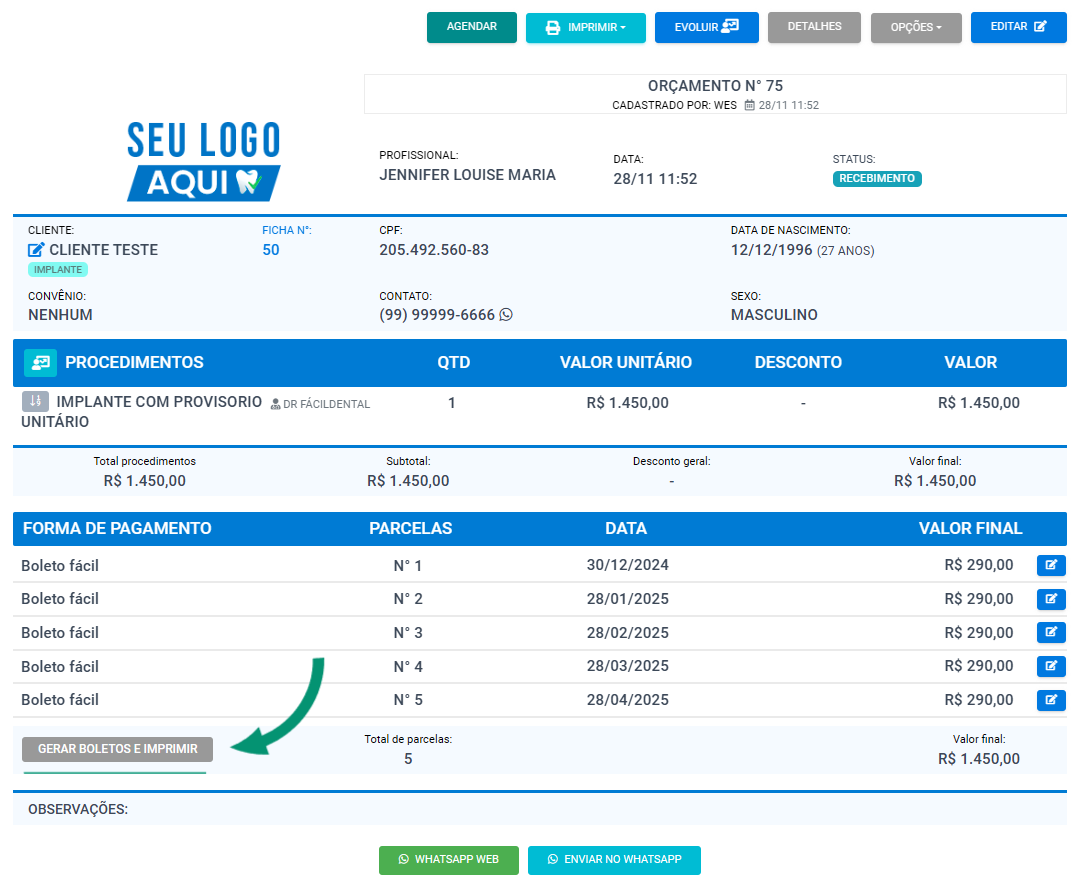Viewport: 1078px width, 888px height.
Task: Open the IMPRIMIR dropdown menu
Action: point(585,27)
